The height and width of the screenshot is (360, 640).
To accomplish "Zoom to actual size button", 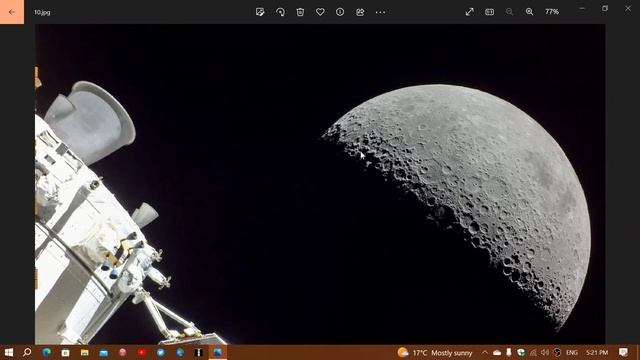I will pos(489,12).
